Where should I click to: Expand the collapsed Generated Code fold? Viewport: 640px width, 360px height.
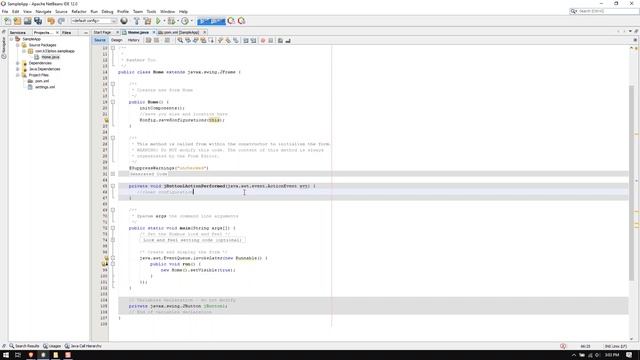pyautogui.click(x=113, y=174)
